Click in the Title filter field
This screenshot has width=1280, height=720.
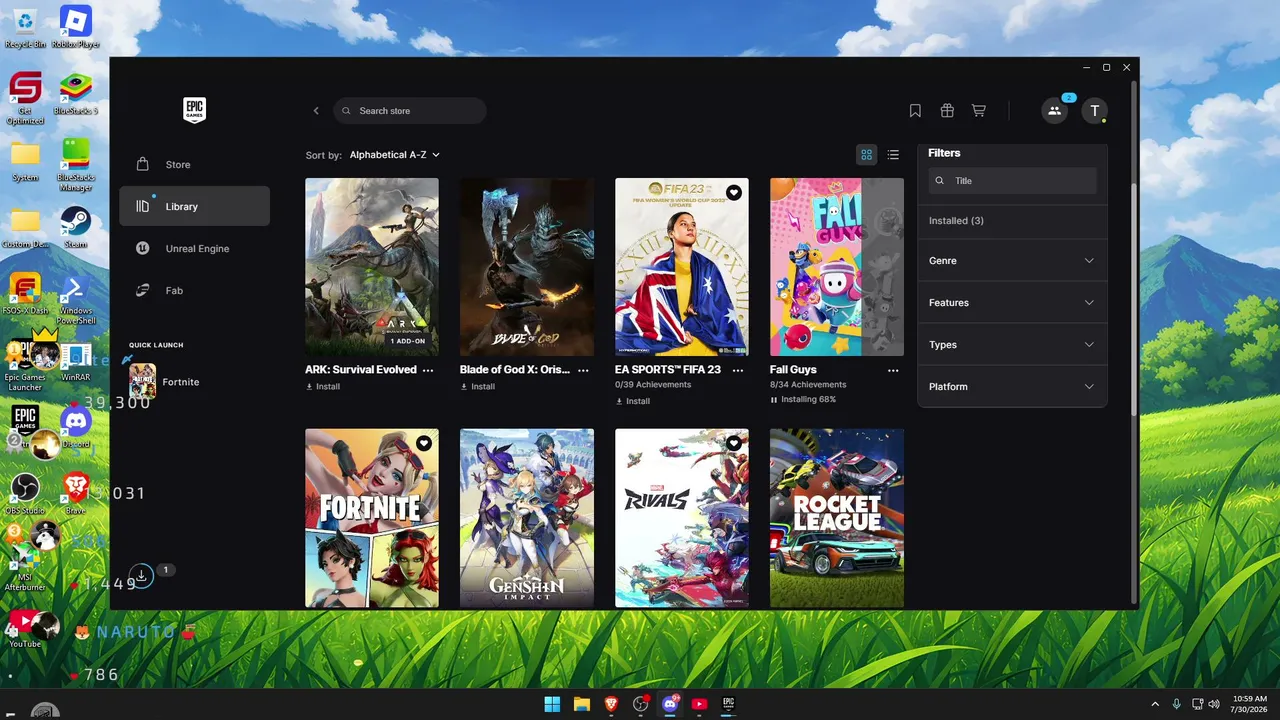click(x=1012, y=181)
